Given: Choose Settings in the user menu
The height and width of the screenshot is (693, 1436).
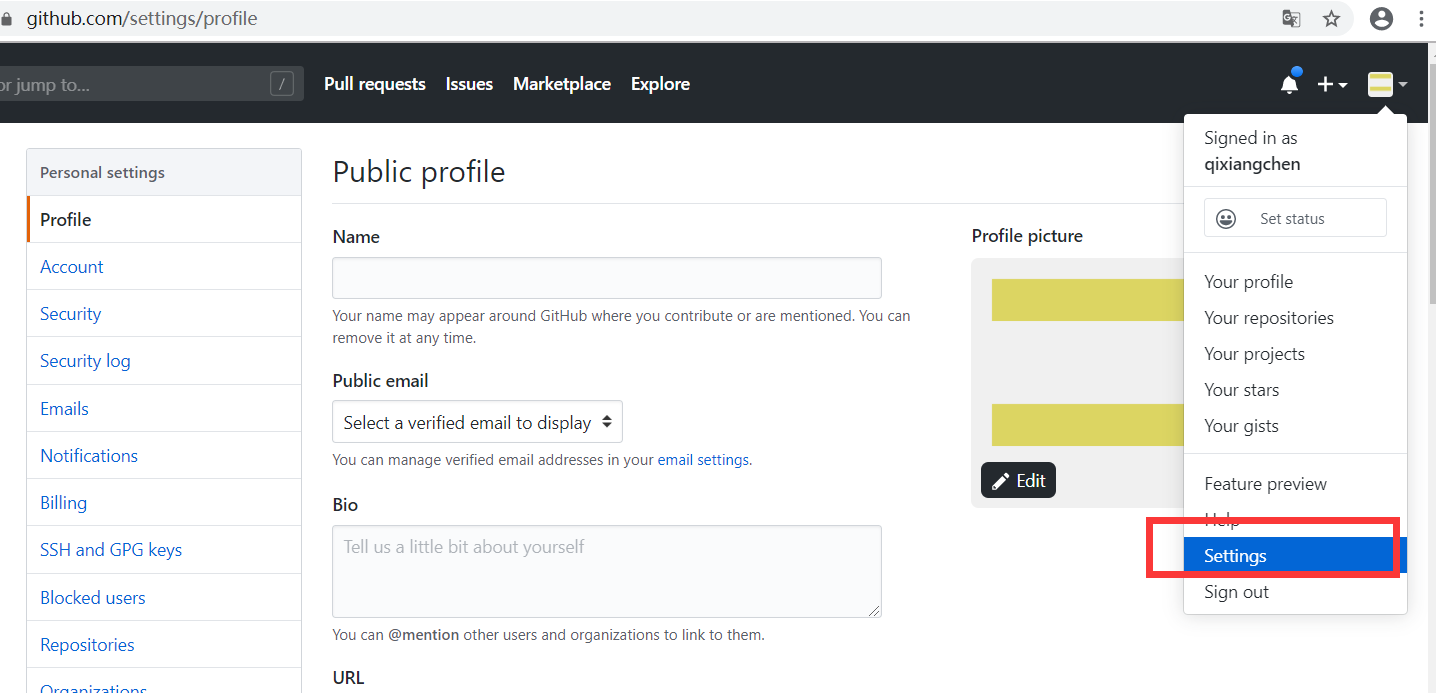Looking at the screenshot, I should pyautogui.click(x=1295, y=556).
